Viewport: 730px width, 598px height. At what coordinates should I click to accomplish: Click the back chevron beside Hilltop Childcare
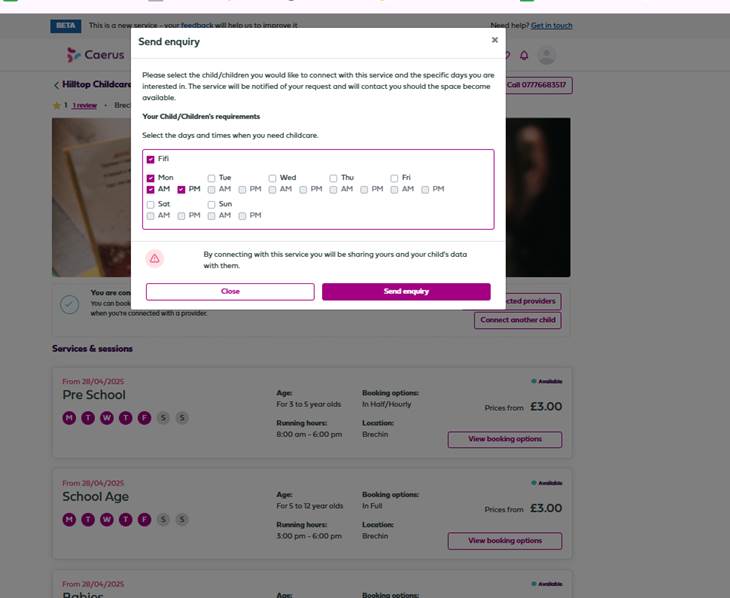56,86
